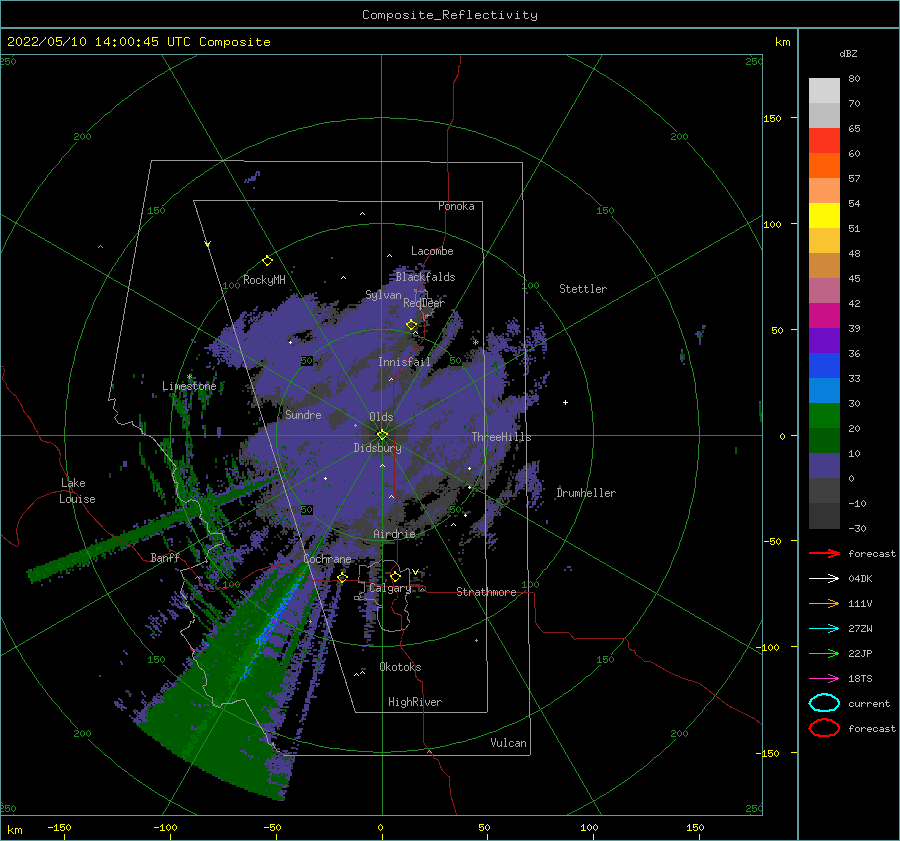The height and width of the screenshot is (841, 900).
Task: Click the Drumheller city label
Action: (x=586, y=493)
